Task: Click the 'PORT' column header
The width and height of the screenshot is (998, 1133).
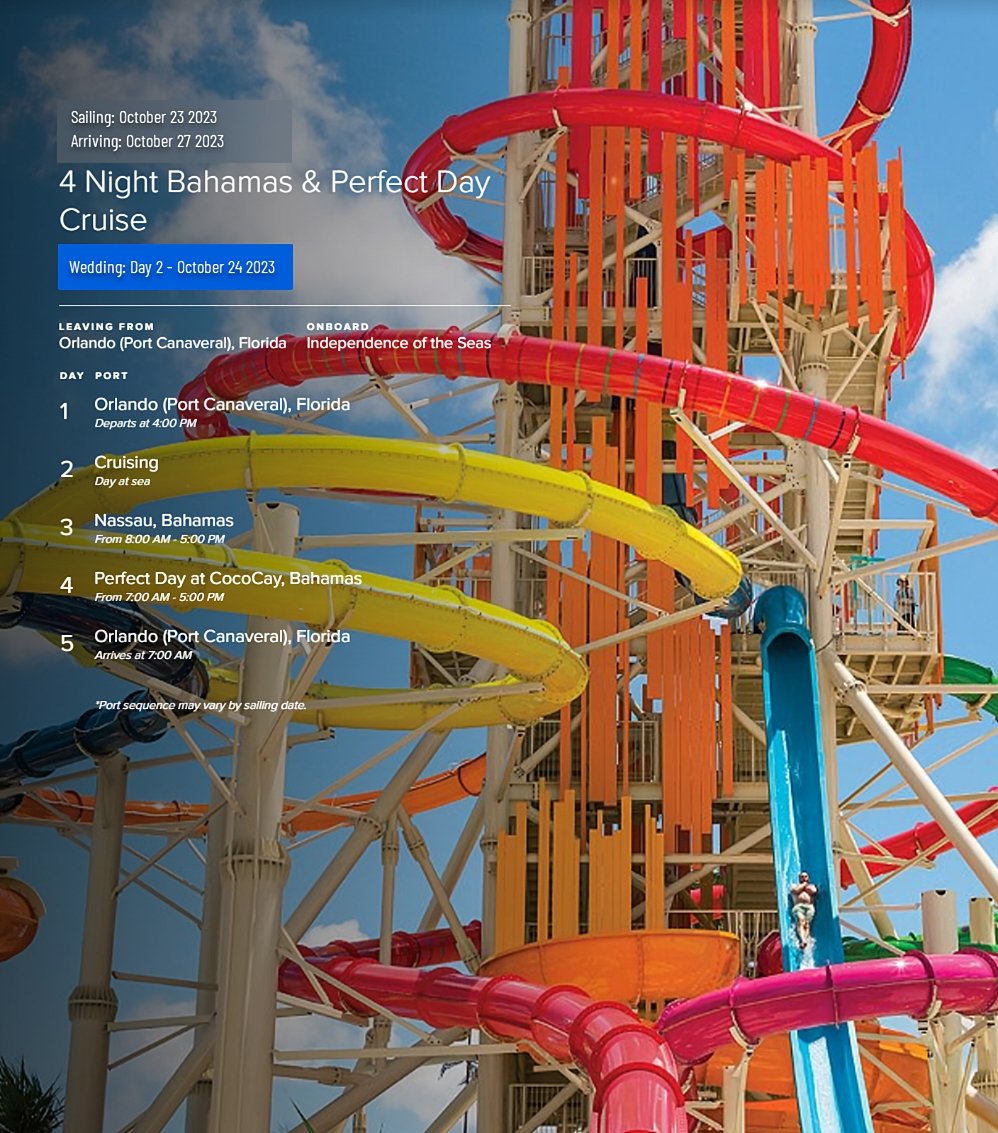Action: tap(111, 376)
